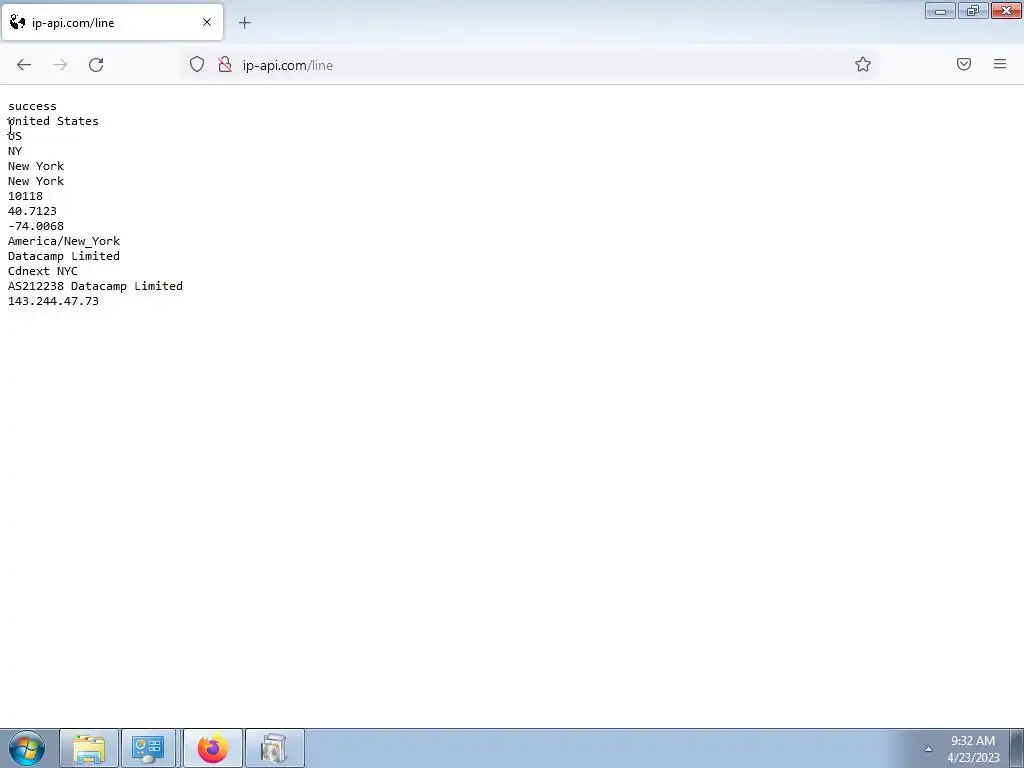Open the Save to Pocket button
Viewport: 1024px width, 768px height.
[964, 64]
